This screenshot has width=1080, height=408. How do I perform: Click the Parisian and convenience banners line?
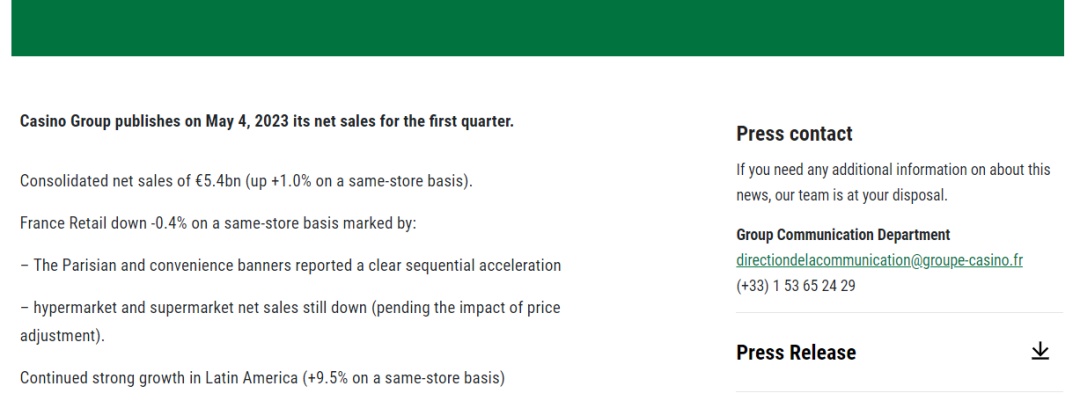[x=290, y=265]
